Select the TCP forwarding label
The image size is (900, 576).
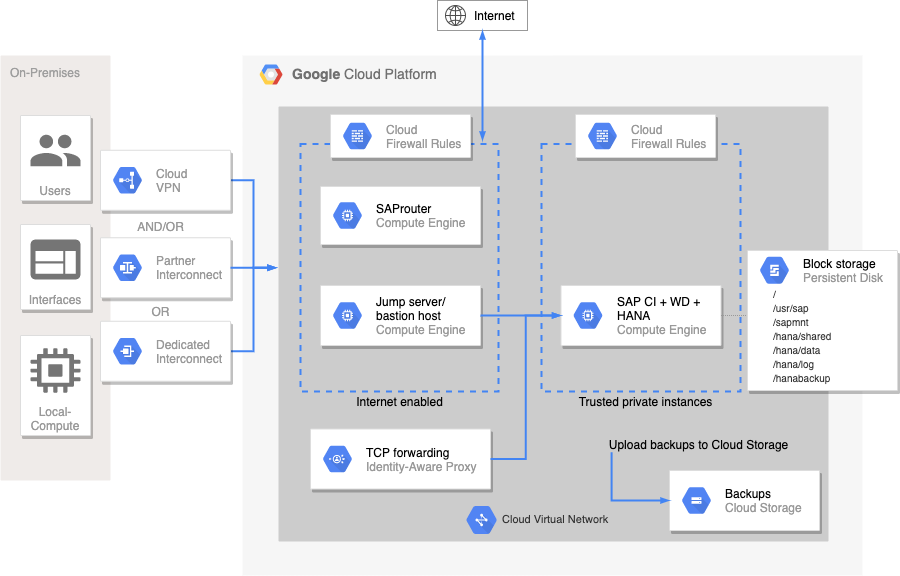point(408,453)
